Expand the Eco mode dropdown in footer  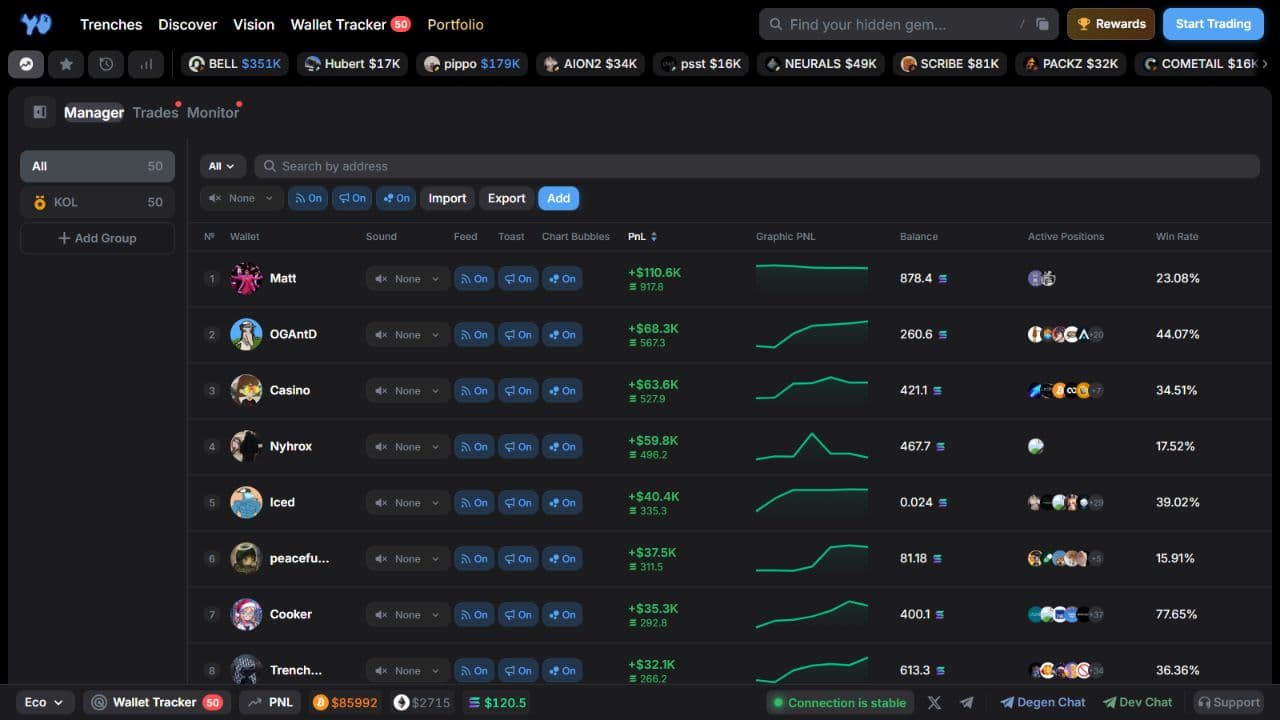(45, 702)
